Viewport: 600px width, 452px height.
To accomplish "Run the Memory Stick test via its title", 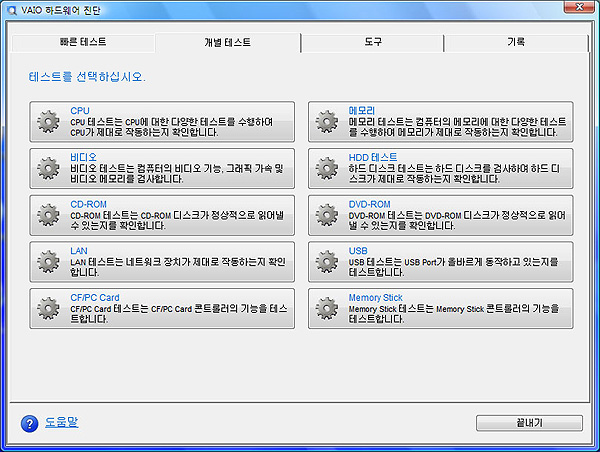I will 375,297.
